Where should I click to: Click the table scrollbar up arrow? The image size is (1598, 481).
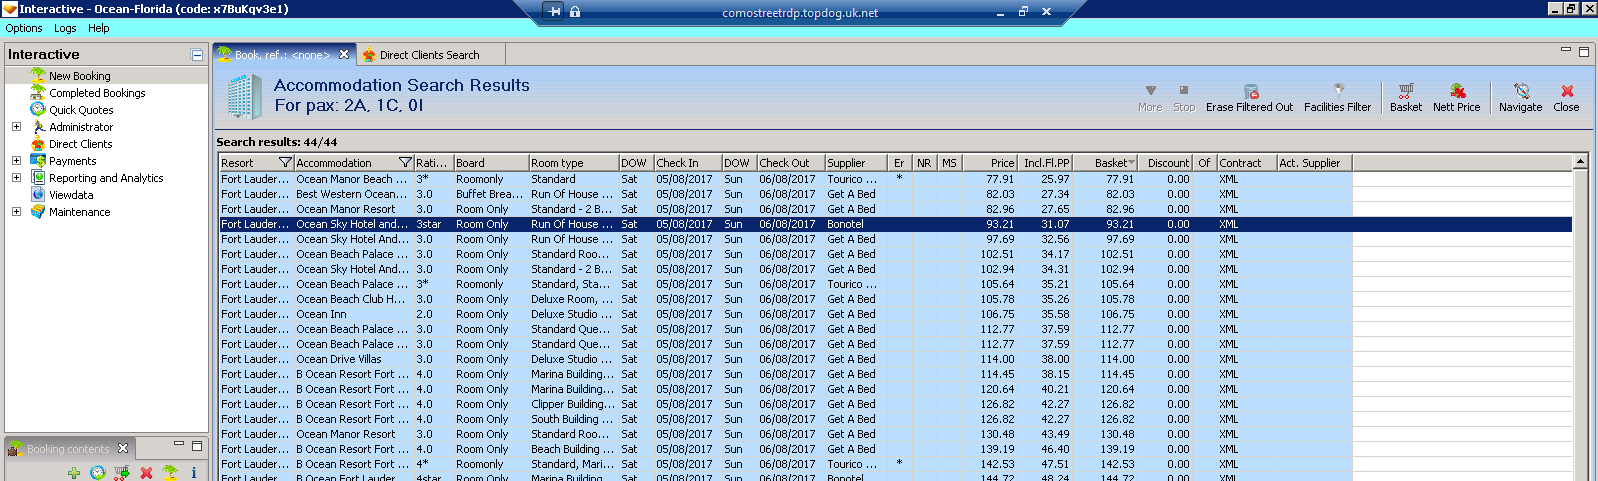1580,161
